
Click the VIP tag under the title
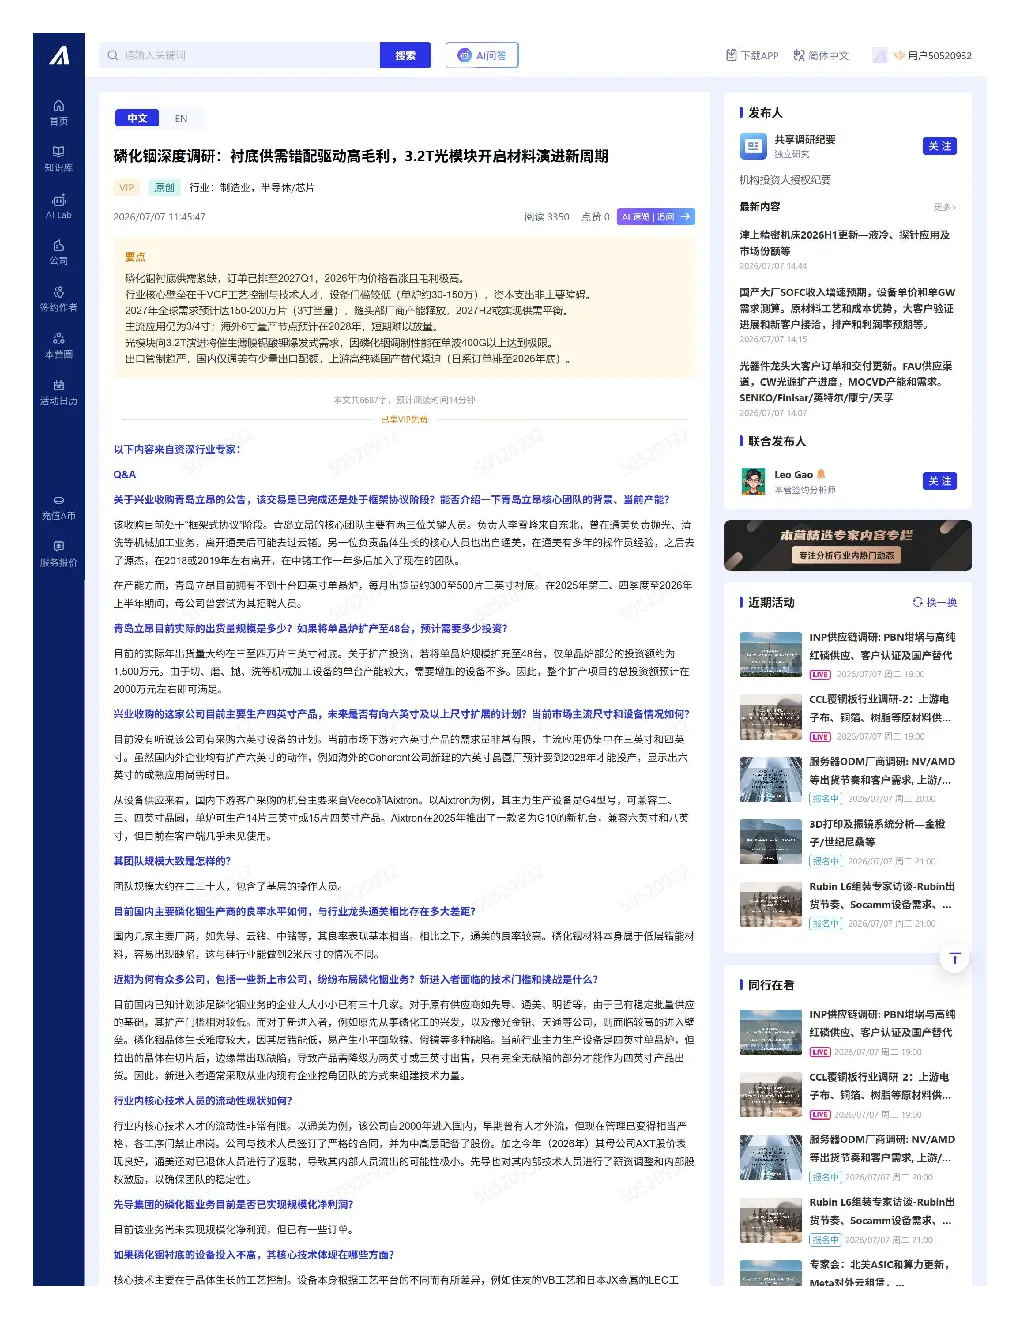point(126,187)
